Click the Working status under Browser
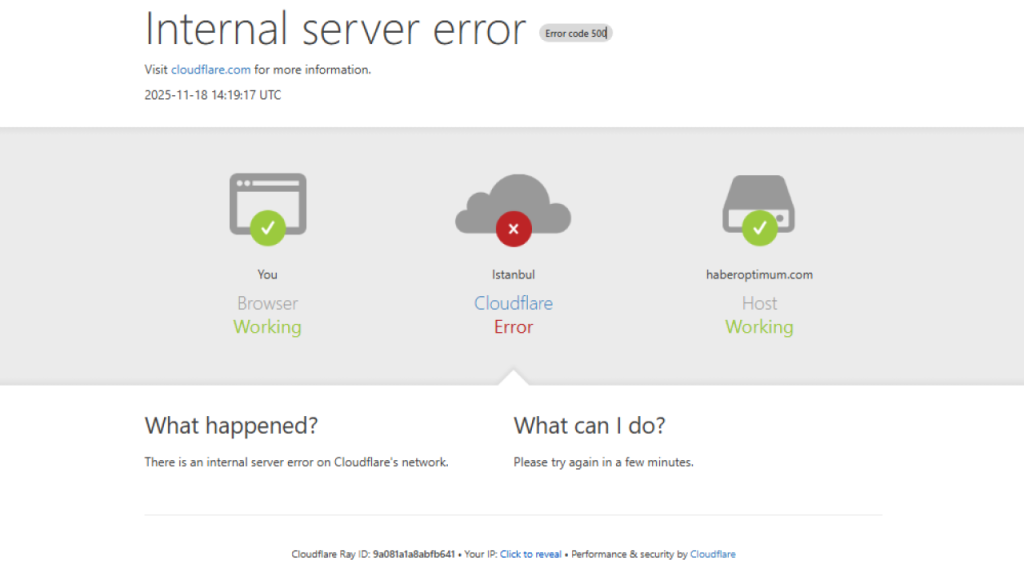 (x=267, y=327)
